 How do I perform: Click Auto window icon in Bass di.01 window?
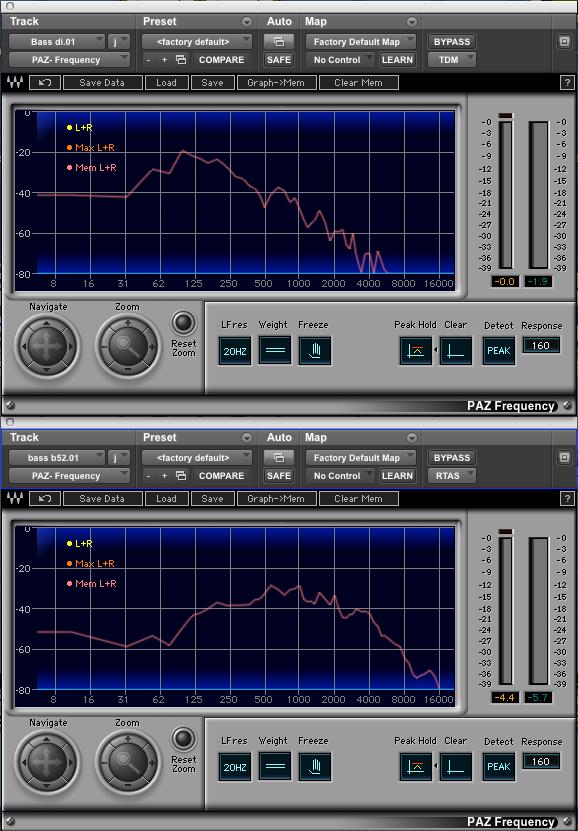[x=279, y=41]
